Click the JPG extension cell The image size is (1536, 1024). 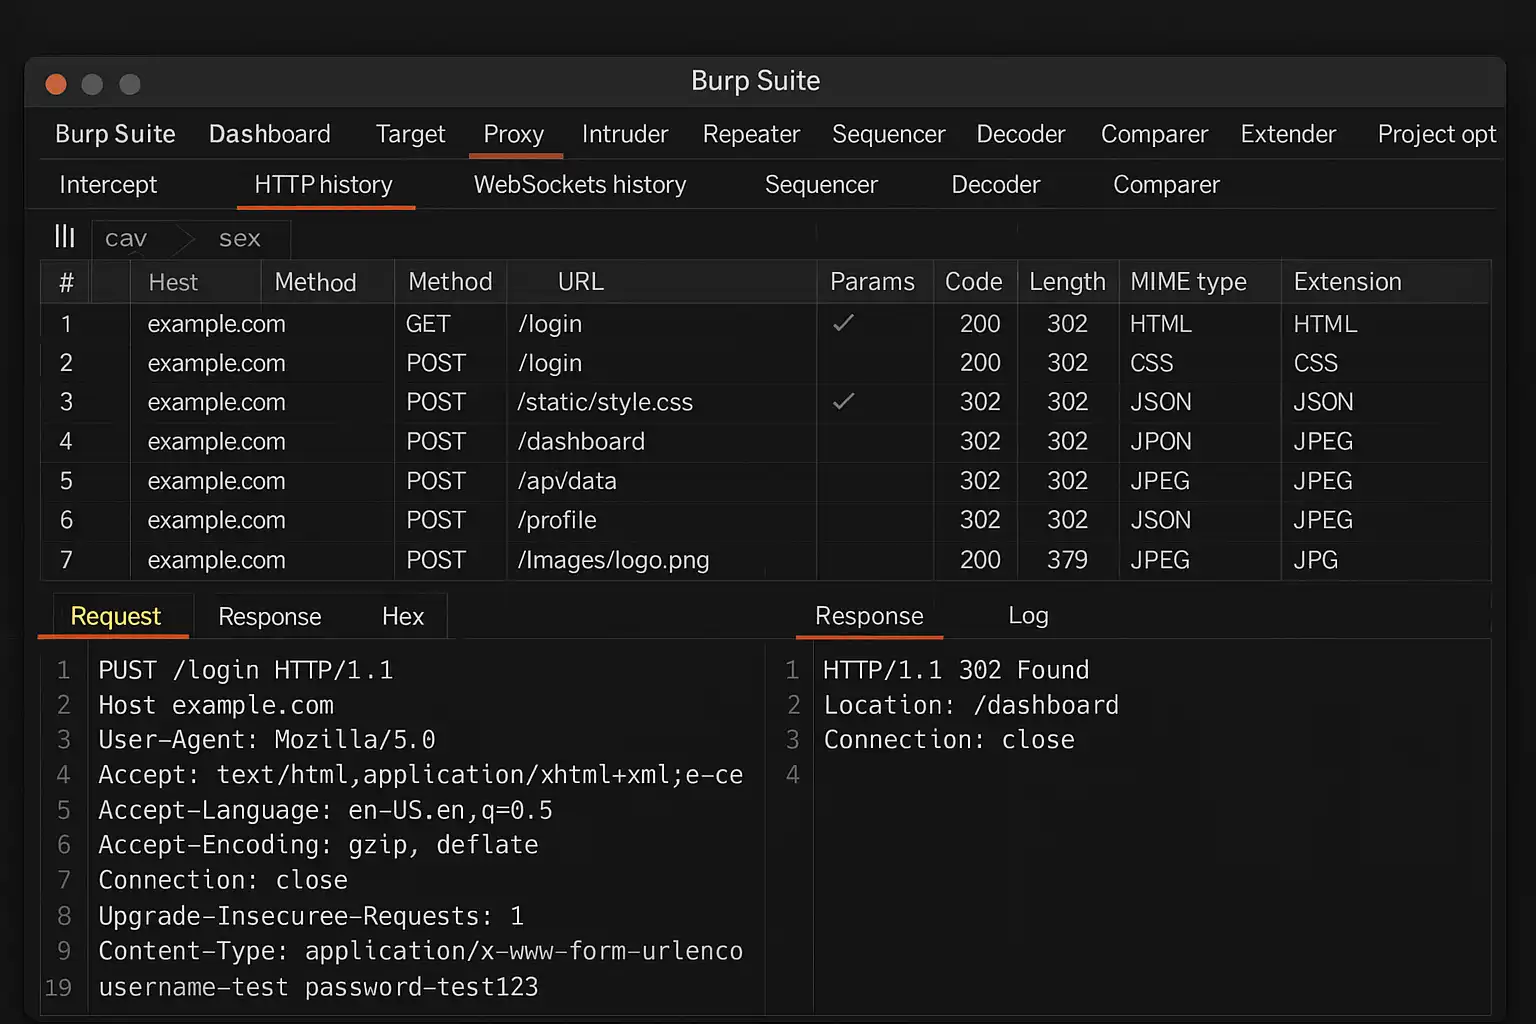(1315, 560)
